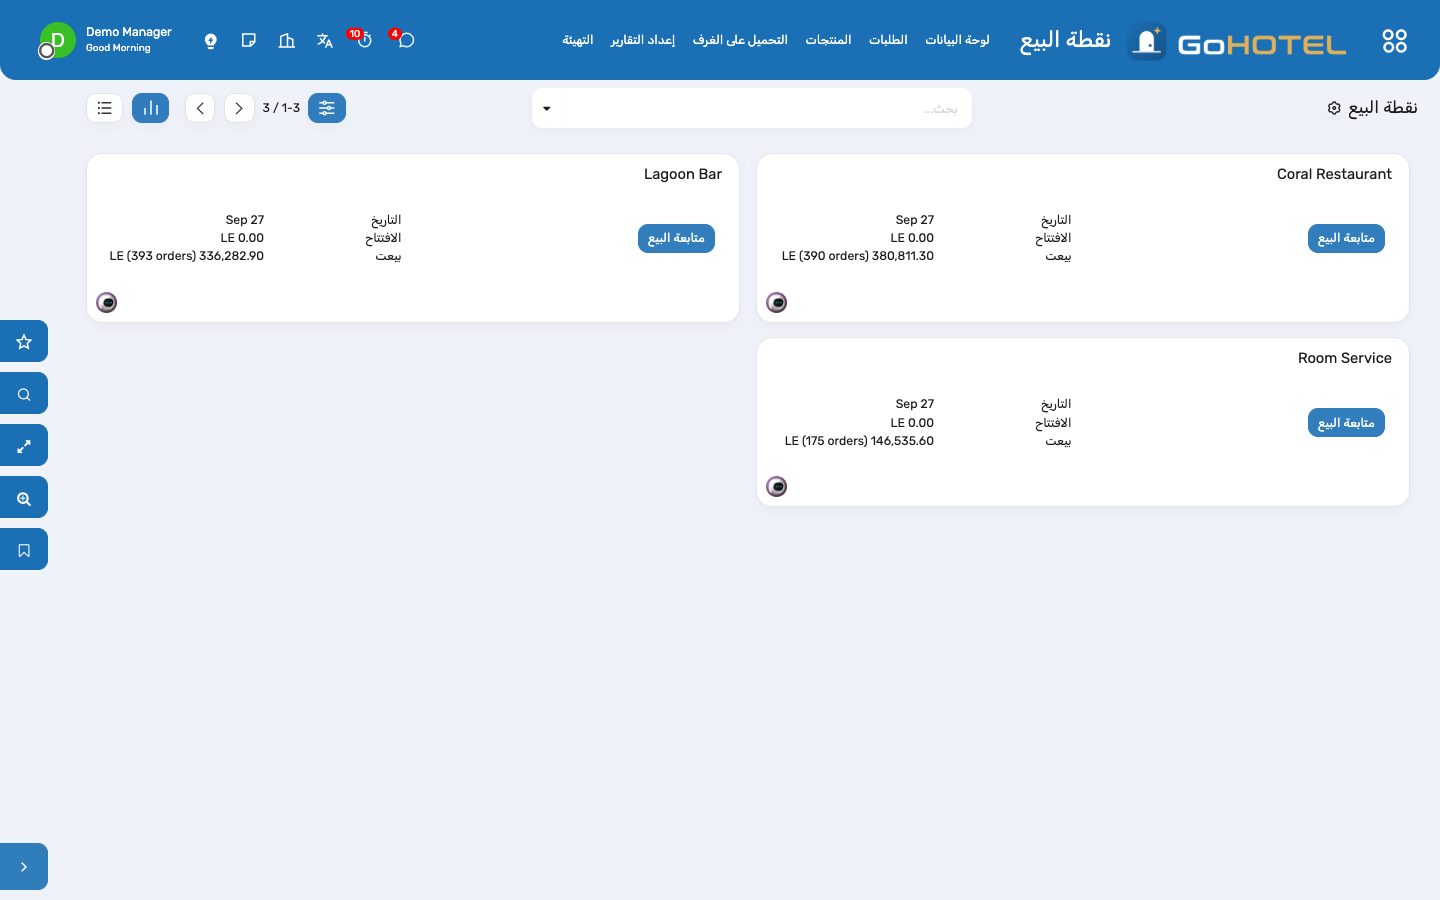Image resolution: width=1440 pixels, height=900 pixels.
Task: Click متابعة البيع on Room Service card
Action: point(1346,423)
